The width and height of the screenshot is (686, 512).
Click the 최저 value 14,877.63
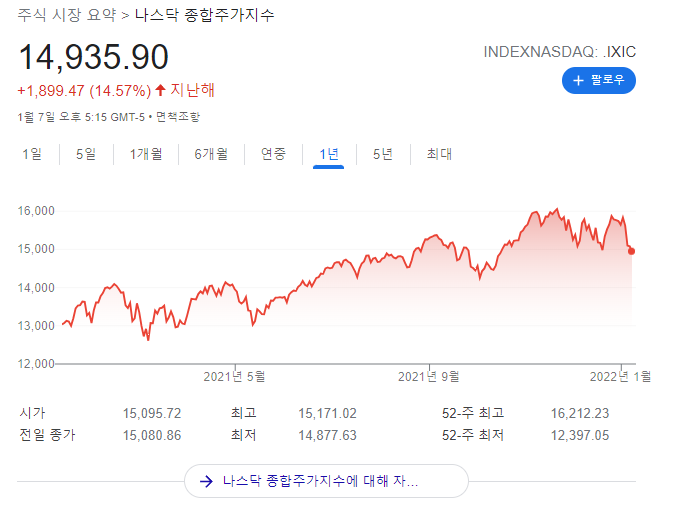pyautogui.click(x=327, y=435)
